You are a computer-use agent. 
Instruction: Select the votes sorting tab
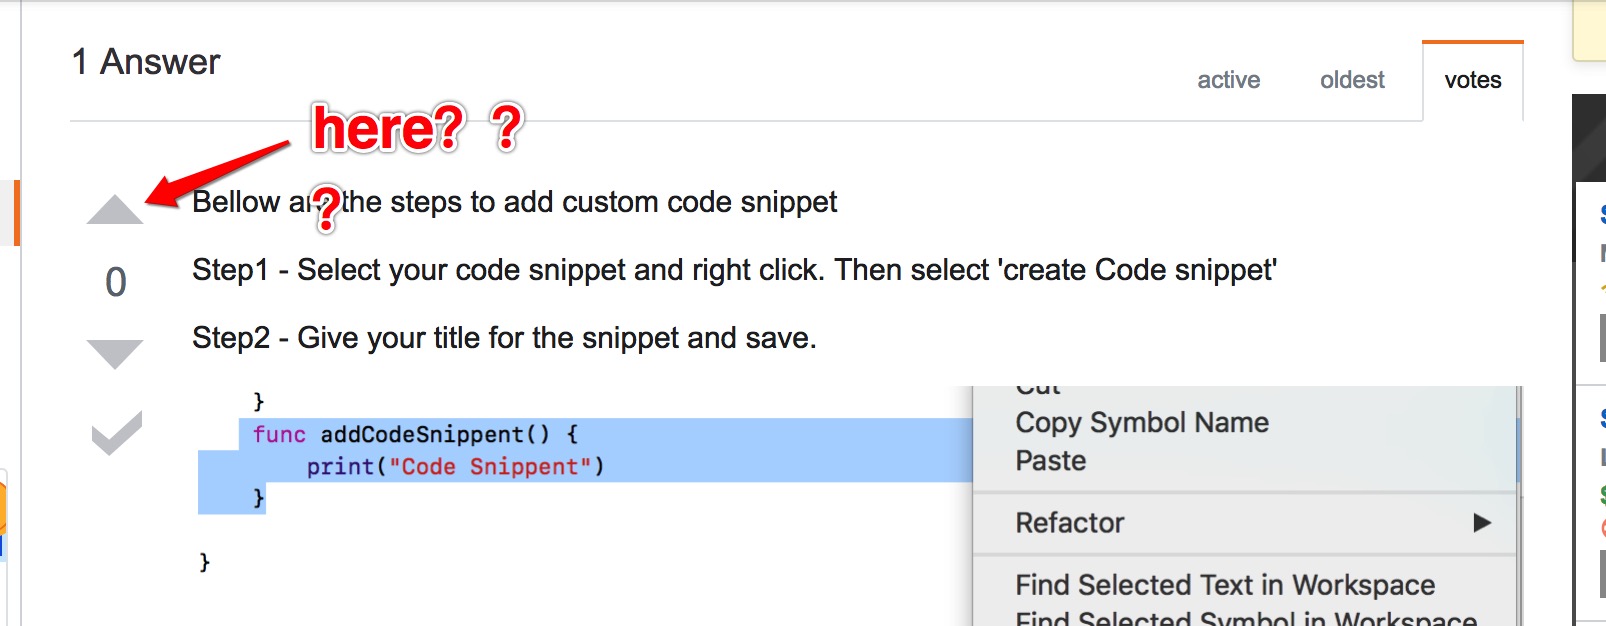click(x=1472, y=80)
